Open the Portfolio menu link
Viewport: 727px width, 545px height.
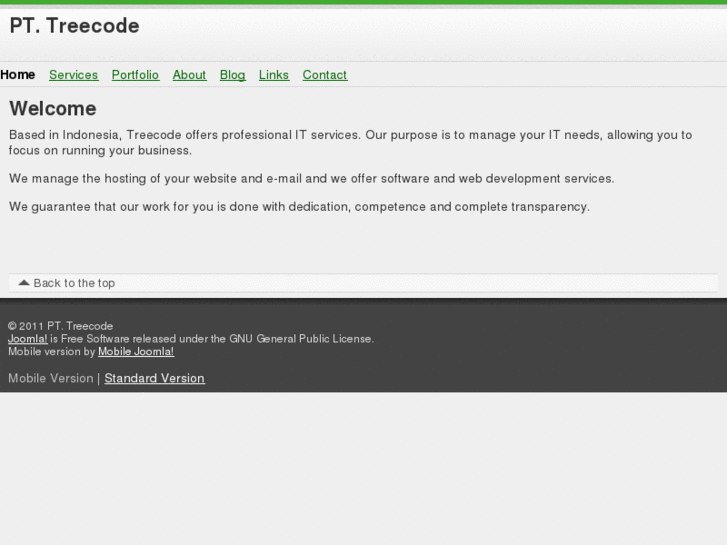(x=135, y=75)
